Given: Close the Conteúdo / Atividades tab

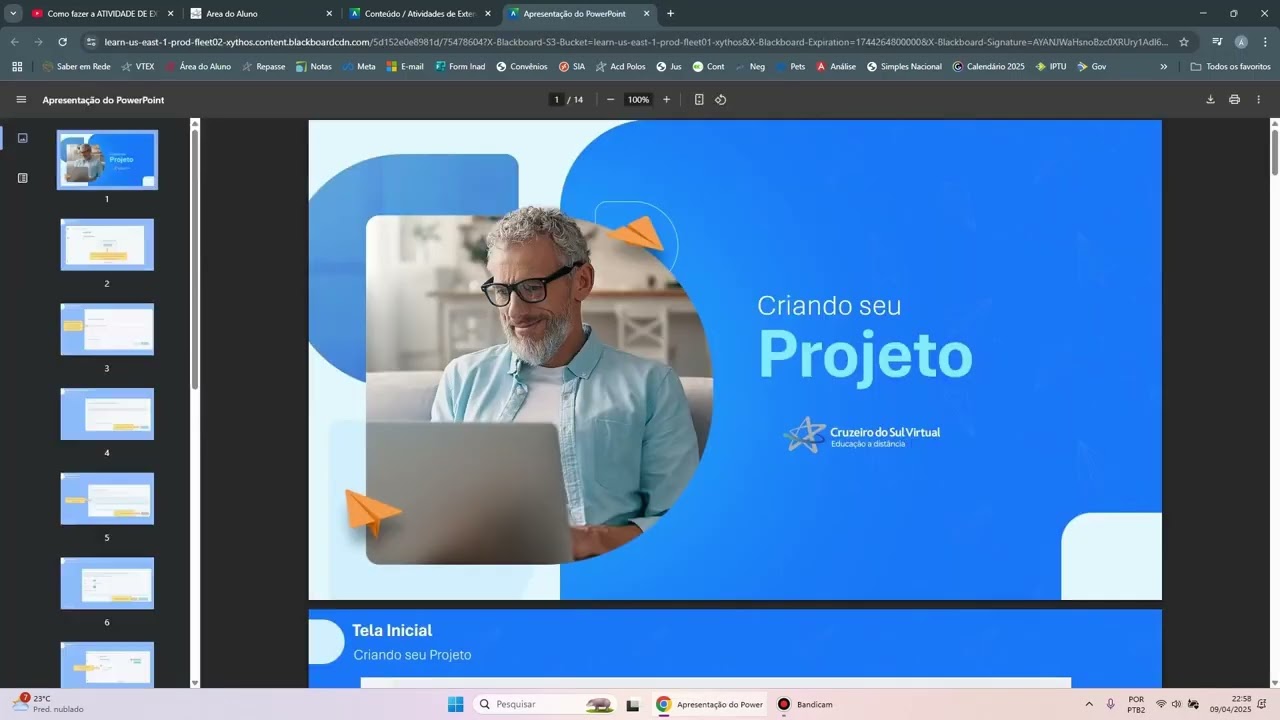Looking at the screenshot, I should tap(488, 14).
